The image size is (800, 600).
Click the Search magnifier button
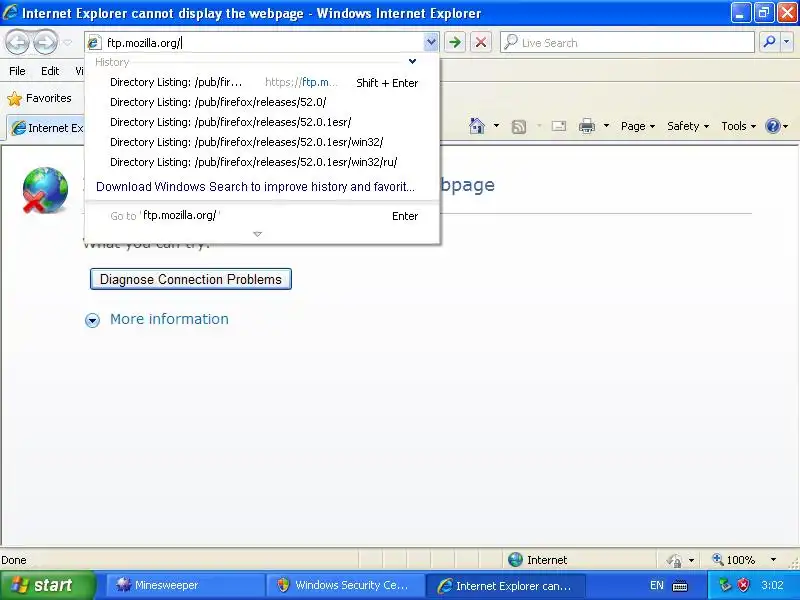coord(769,42)
